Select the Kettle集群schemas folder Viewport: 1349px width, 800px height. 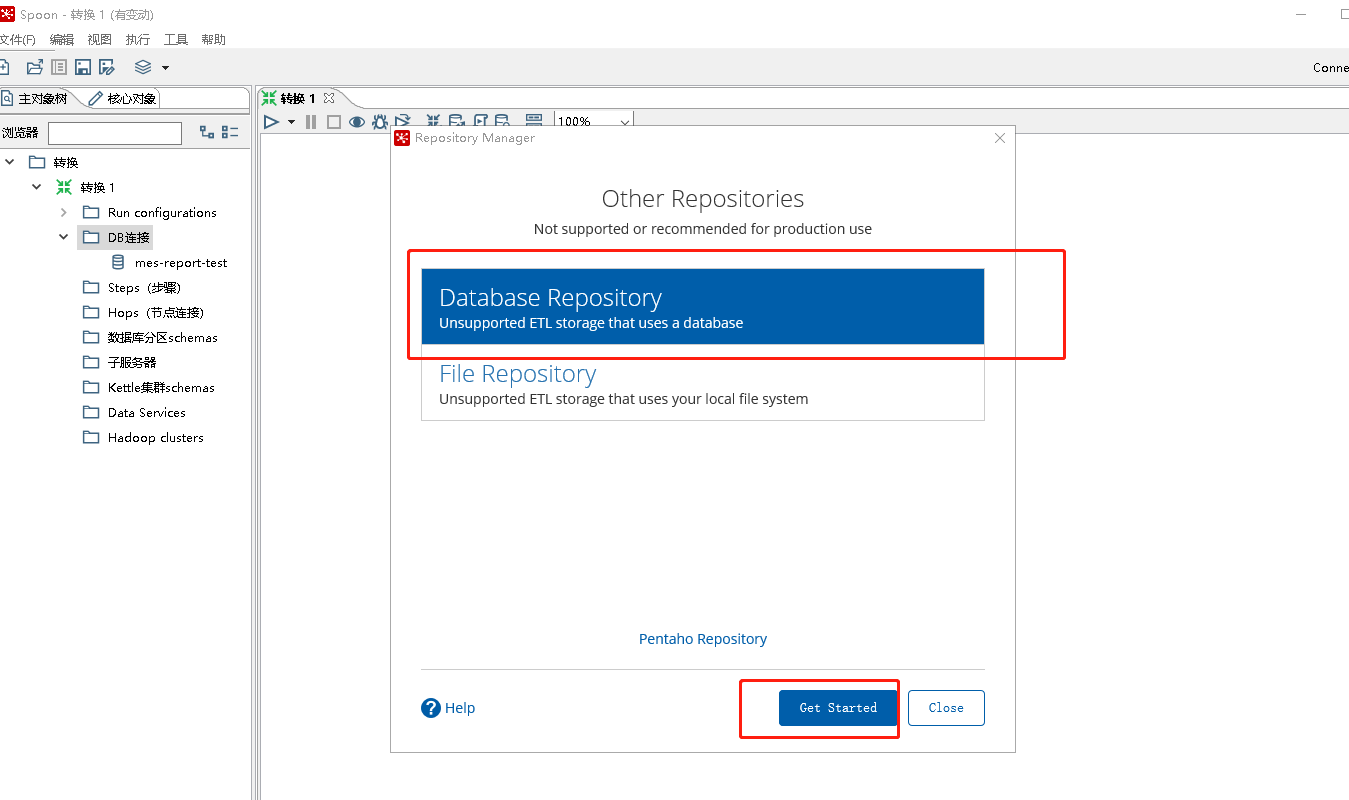(161, 387)
